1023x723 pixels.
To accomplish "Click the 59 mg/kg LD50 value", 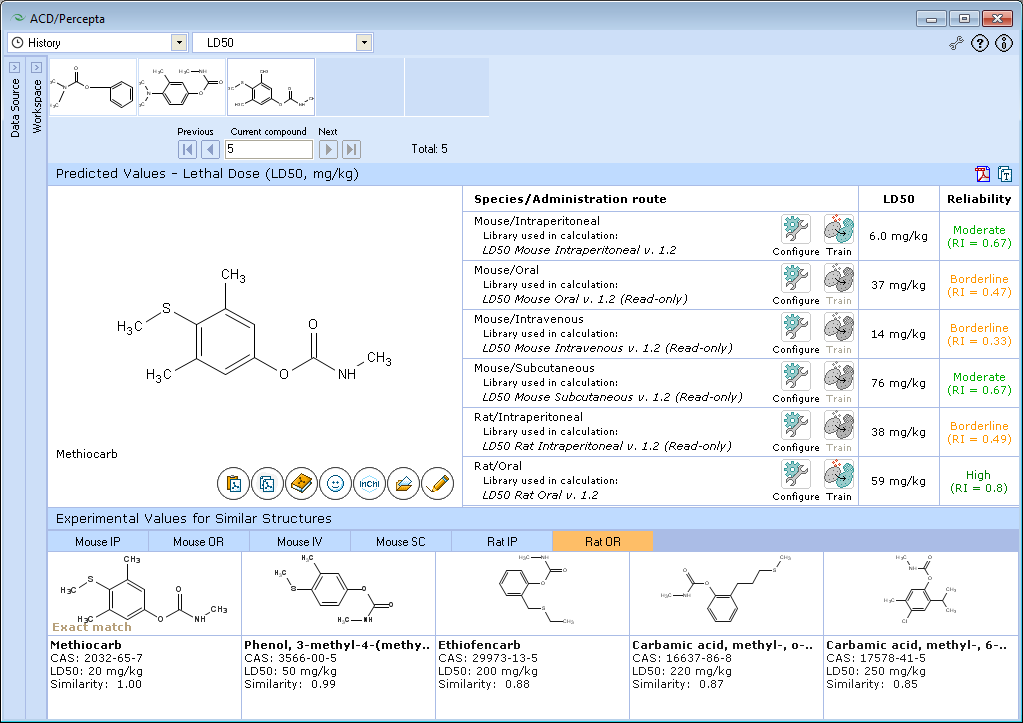I will (x=898, y=481).
